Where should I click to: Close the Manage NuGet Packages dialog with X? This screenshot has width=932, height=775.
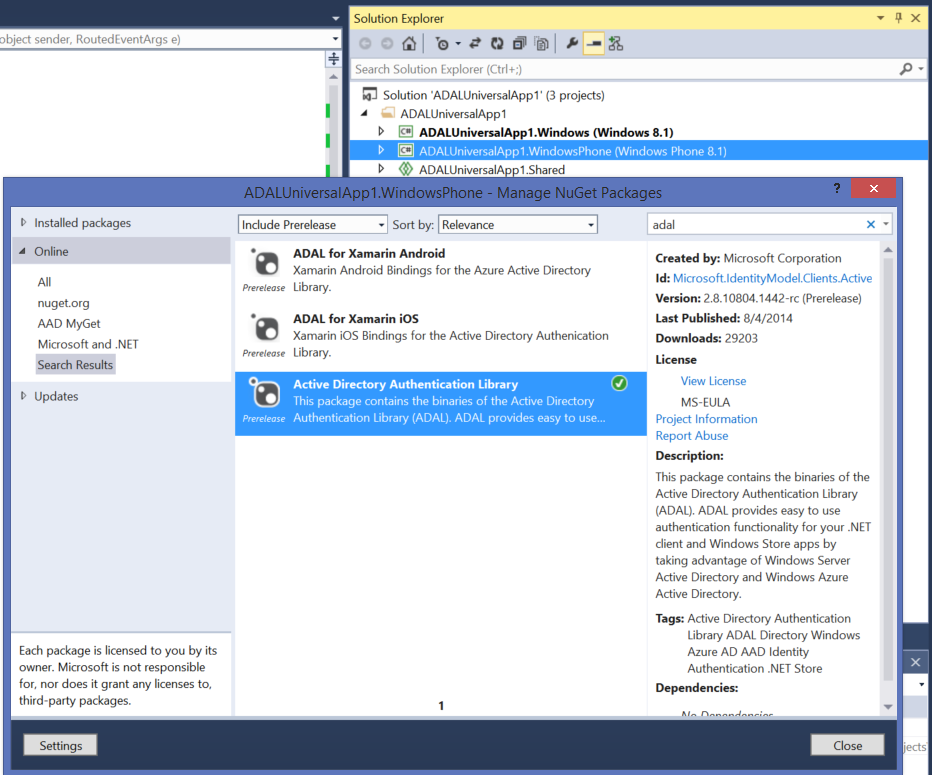[x=873, y=188]
